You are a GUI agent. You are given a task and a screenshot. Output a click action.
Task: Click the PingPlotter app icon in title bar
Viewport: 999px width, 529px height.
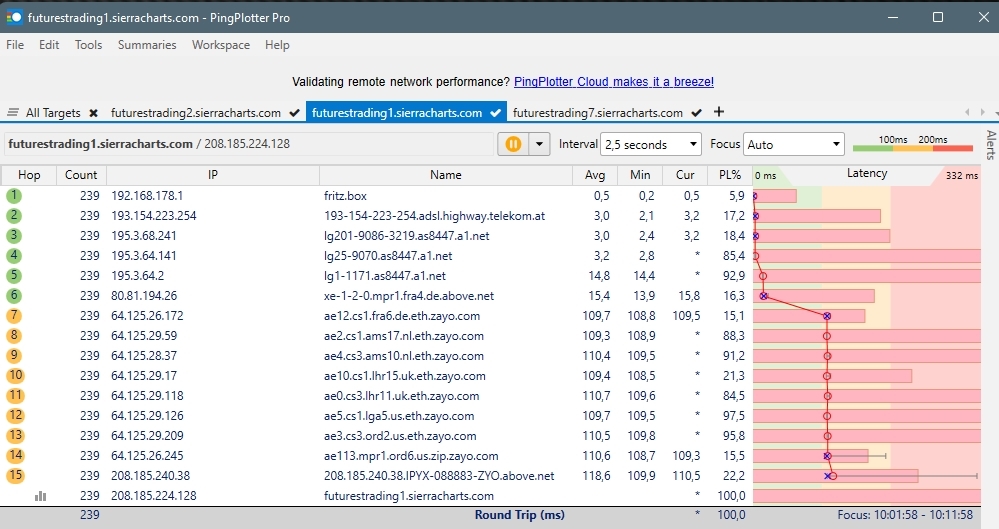tap(13, 17)
